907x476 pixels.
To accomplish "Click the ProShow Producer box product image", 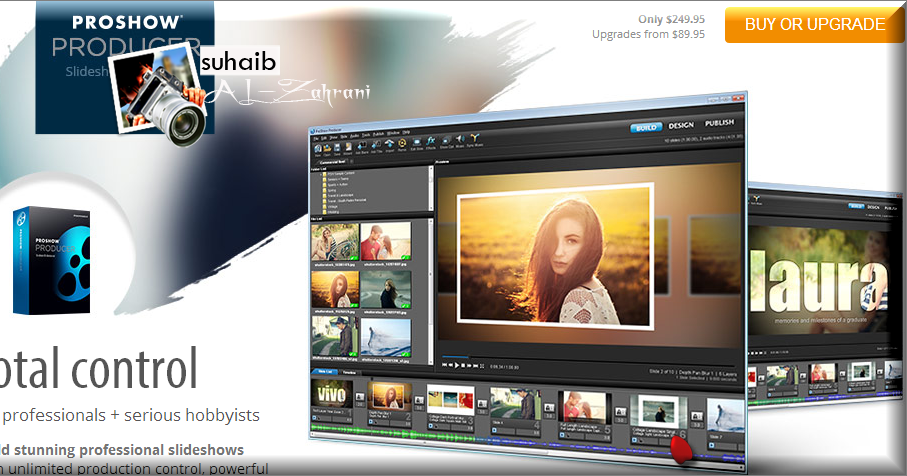I will [51, 260].
